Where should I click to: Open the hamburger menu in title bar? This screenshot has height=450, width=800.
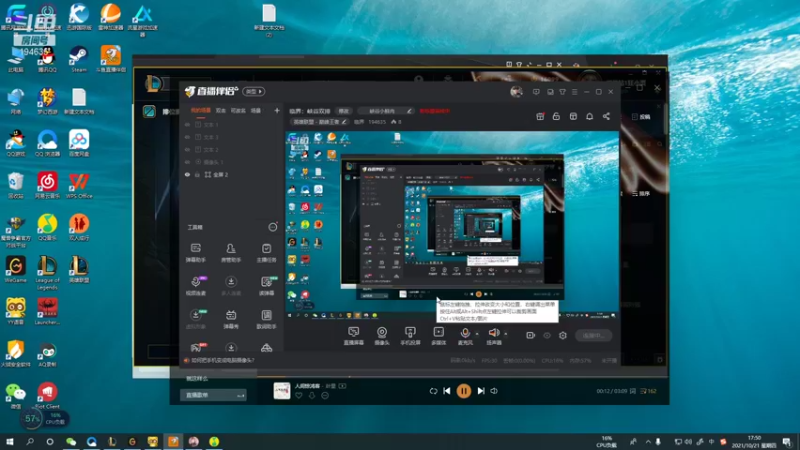[x=574, y=92]
